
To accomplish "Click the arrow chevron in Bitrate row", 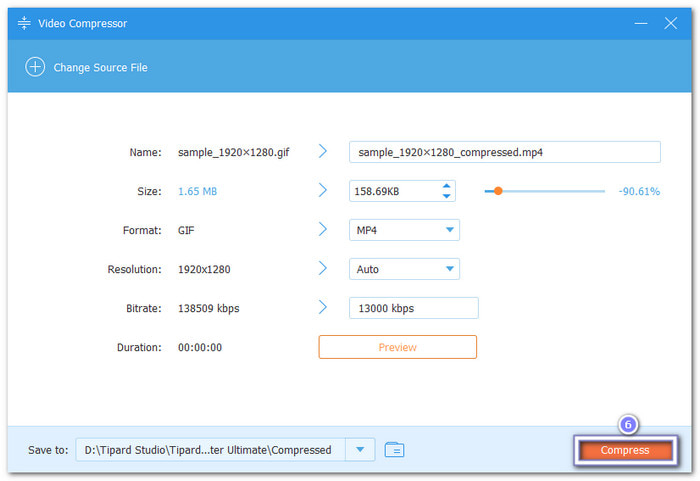I will tap(323, 307).
